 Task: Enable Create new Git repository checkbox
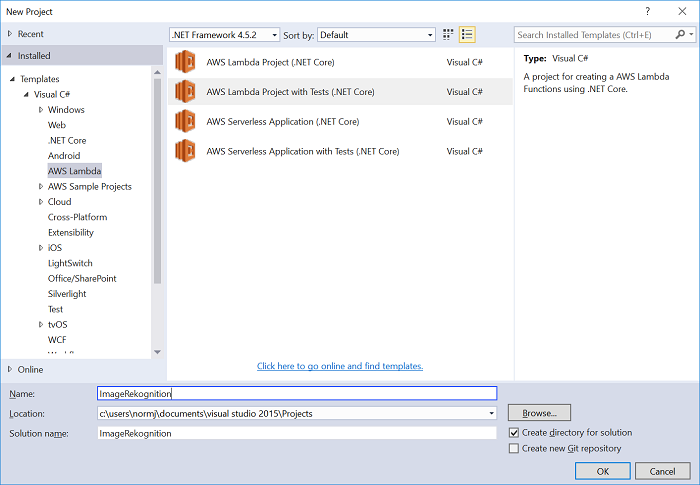point(514,448)
